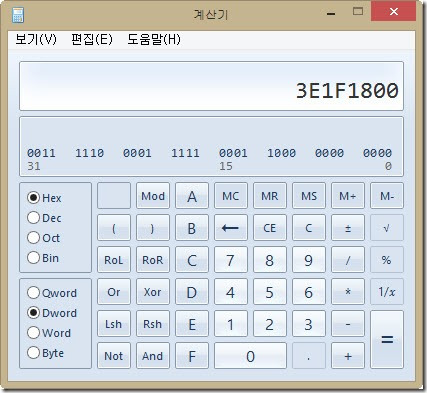Screen dimensions: 427x393
Task: Click the M- memory subtract button
Action: click(x=387, y=196)
